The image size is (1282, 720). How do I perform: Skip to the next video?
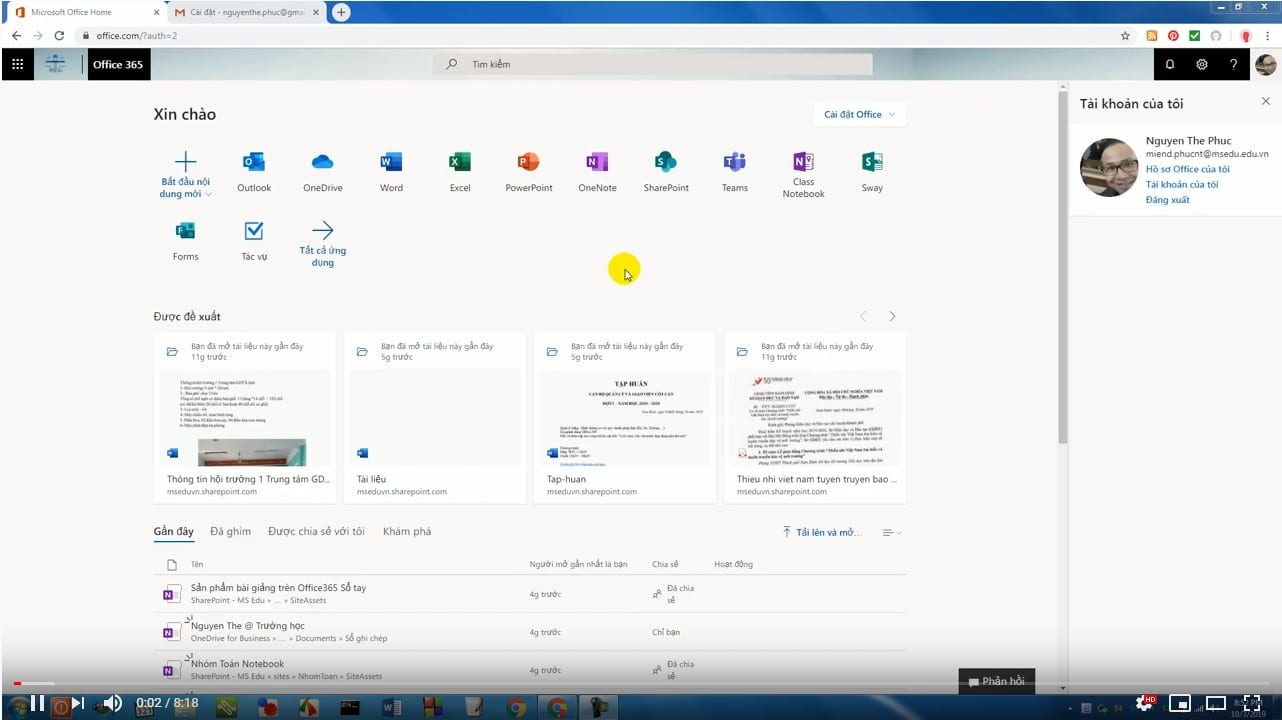pos(77,703)
